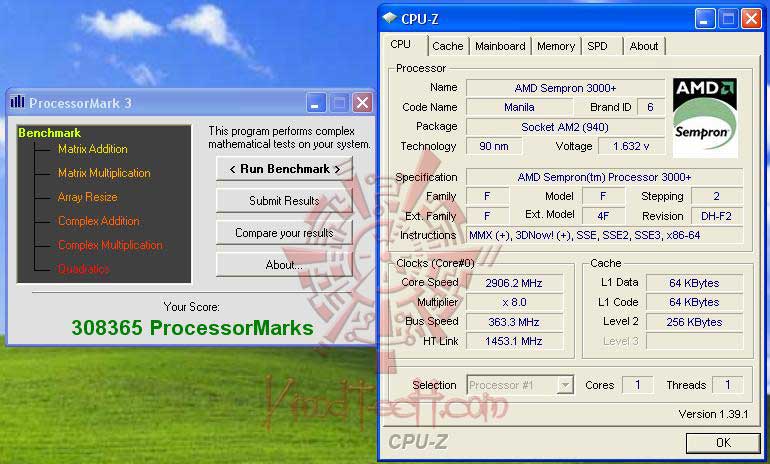Viewport: 770px width, 464px height.
Task: Click the Level 2 value 256 KBytes
Action: click(694, 322)
